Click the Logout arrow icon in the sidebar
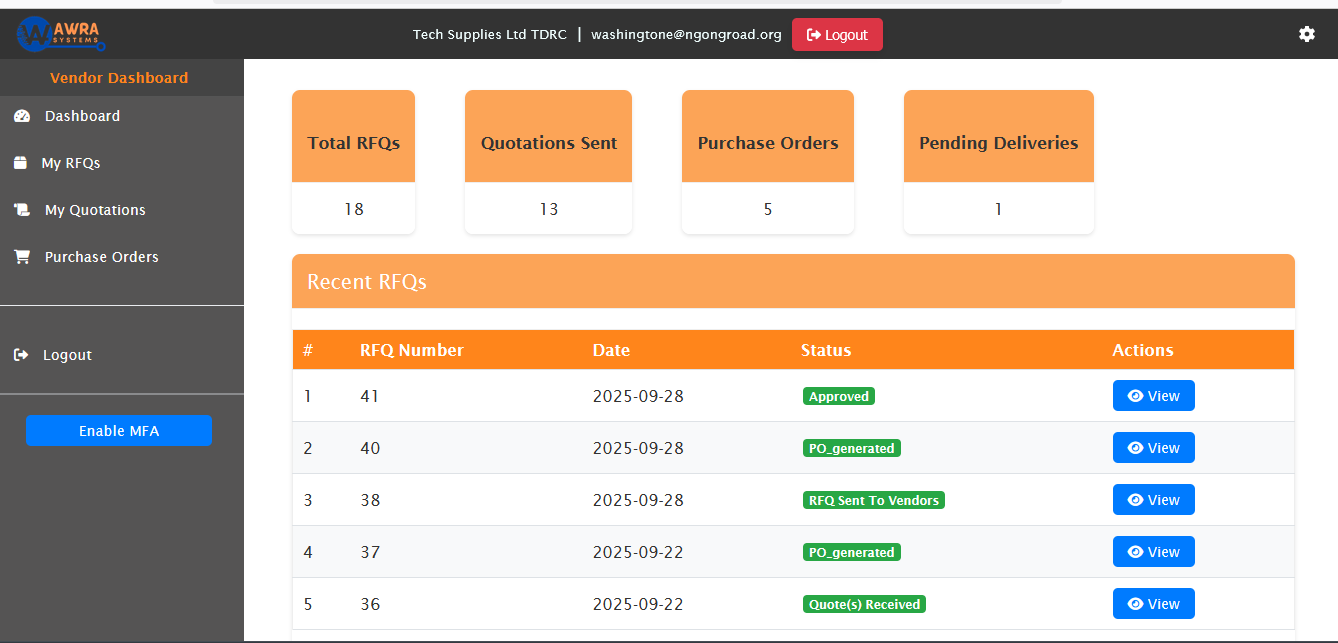1338x643 pixels. (x=22, y=353)
